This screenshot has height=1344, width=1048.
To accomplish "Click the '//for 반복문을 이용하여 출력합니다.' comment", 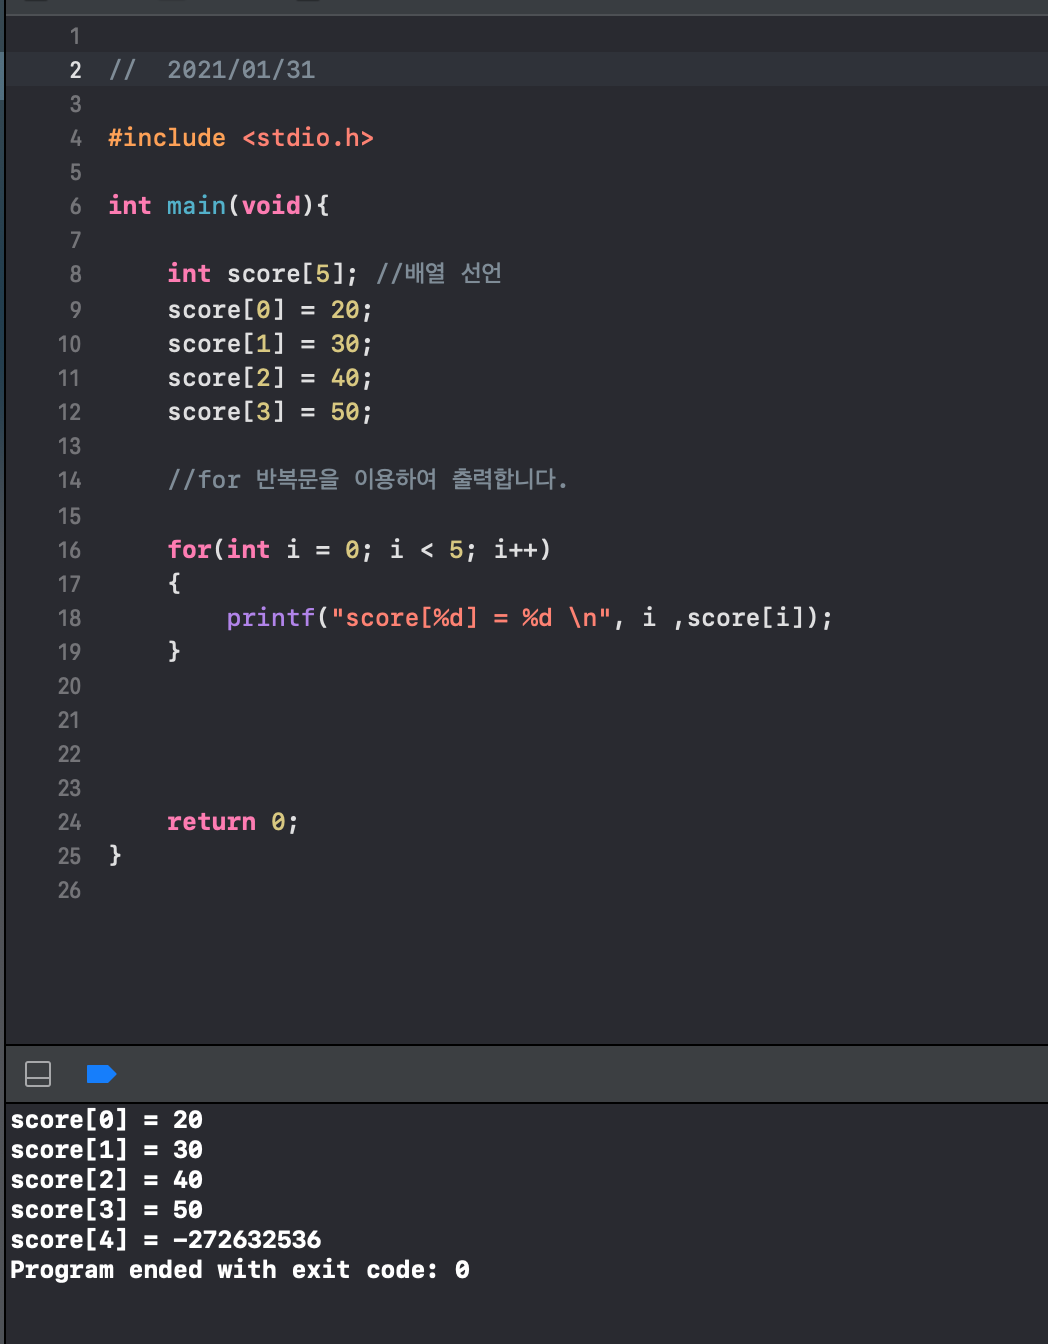I will point(368,480).
